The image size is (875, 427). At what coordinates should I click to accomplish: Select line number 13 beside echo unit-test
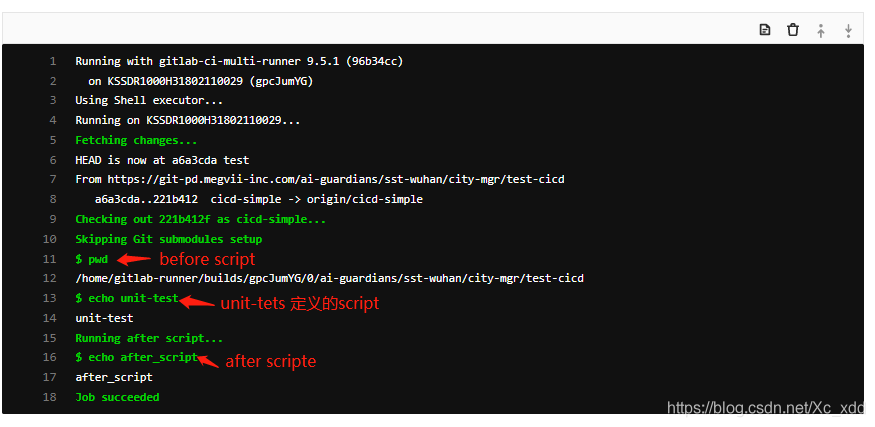(x=50, y=298)
